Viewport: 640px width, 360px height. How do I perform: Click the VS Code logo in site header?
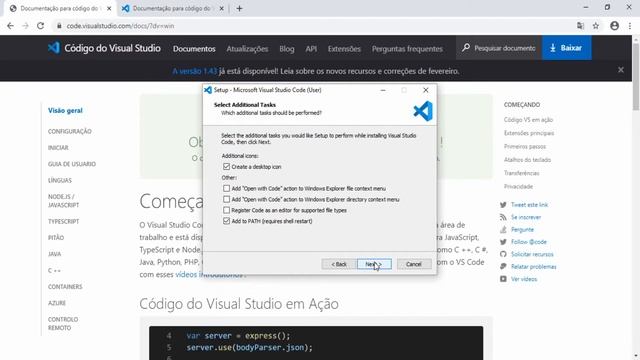(53, 48)
